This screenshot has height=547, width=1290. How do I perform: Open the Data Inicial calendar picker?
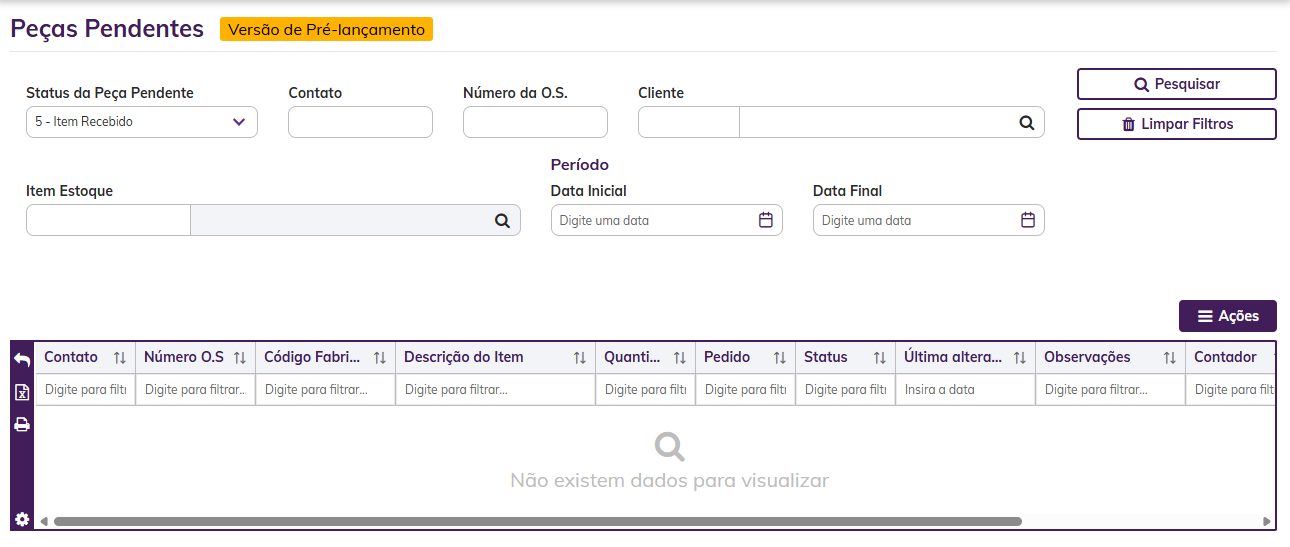[x=766, y=220]
